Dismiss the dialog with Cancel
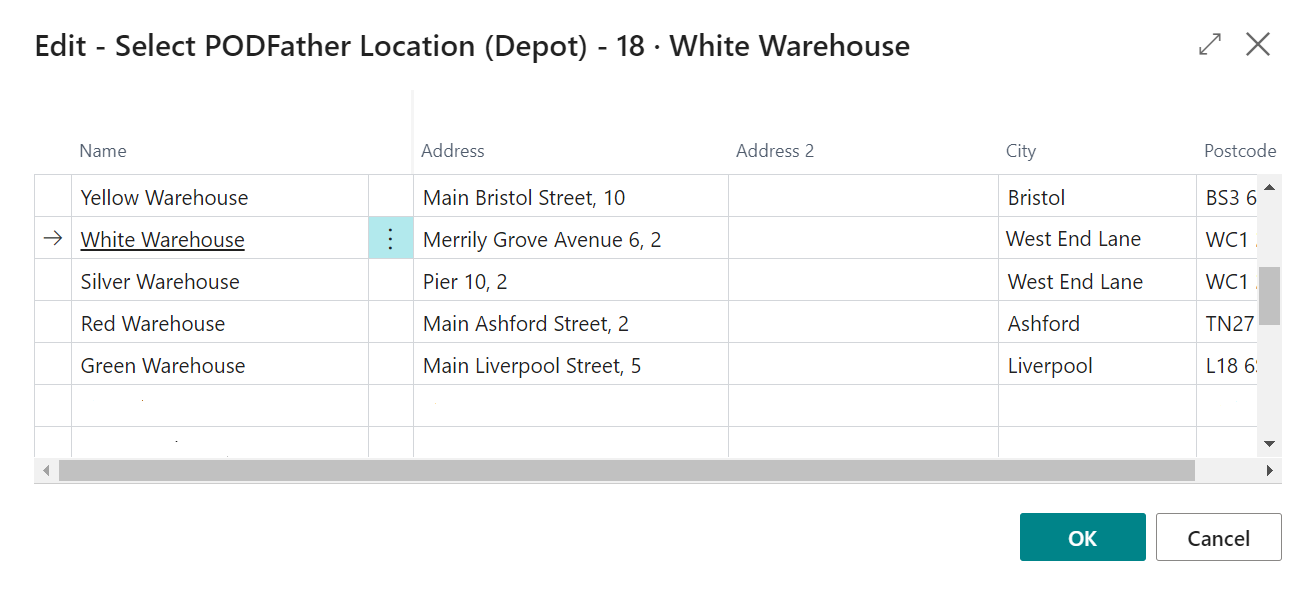Viewport: 1315px width, 593px height. (1218, 537)
